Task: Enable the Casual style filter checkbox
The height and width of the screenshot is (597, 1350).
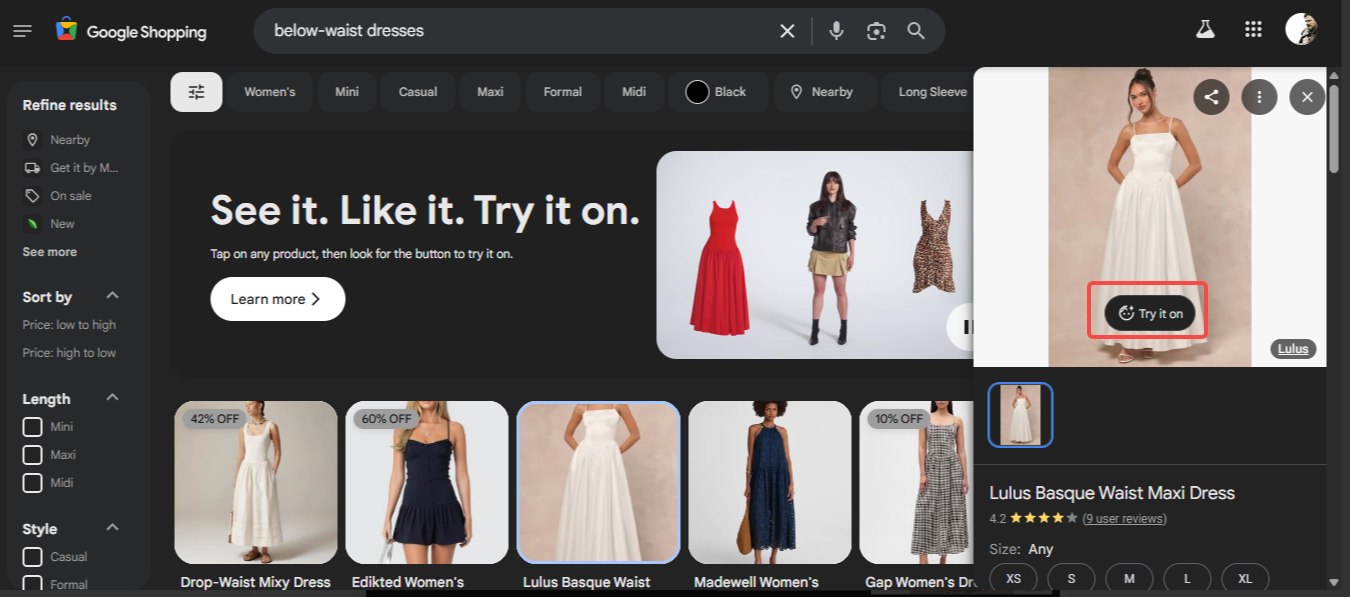Action: coord(32,556)
